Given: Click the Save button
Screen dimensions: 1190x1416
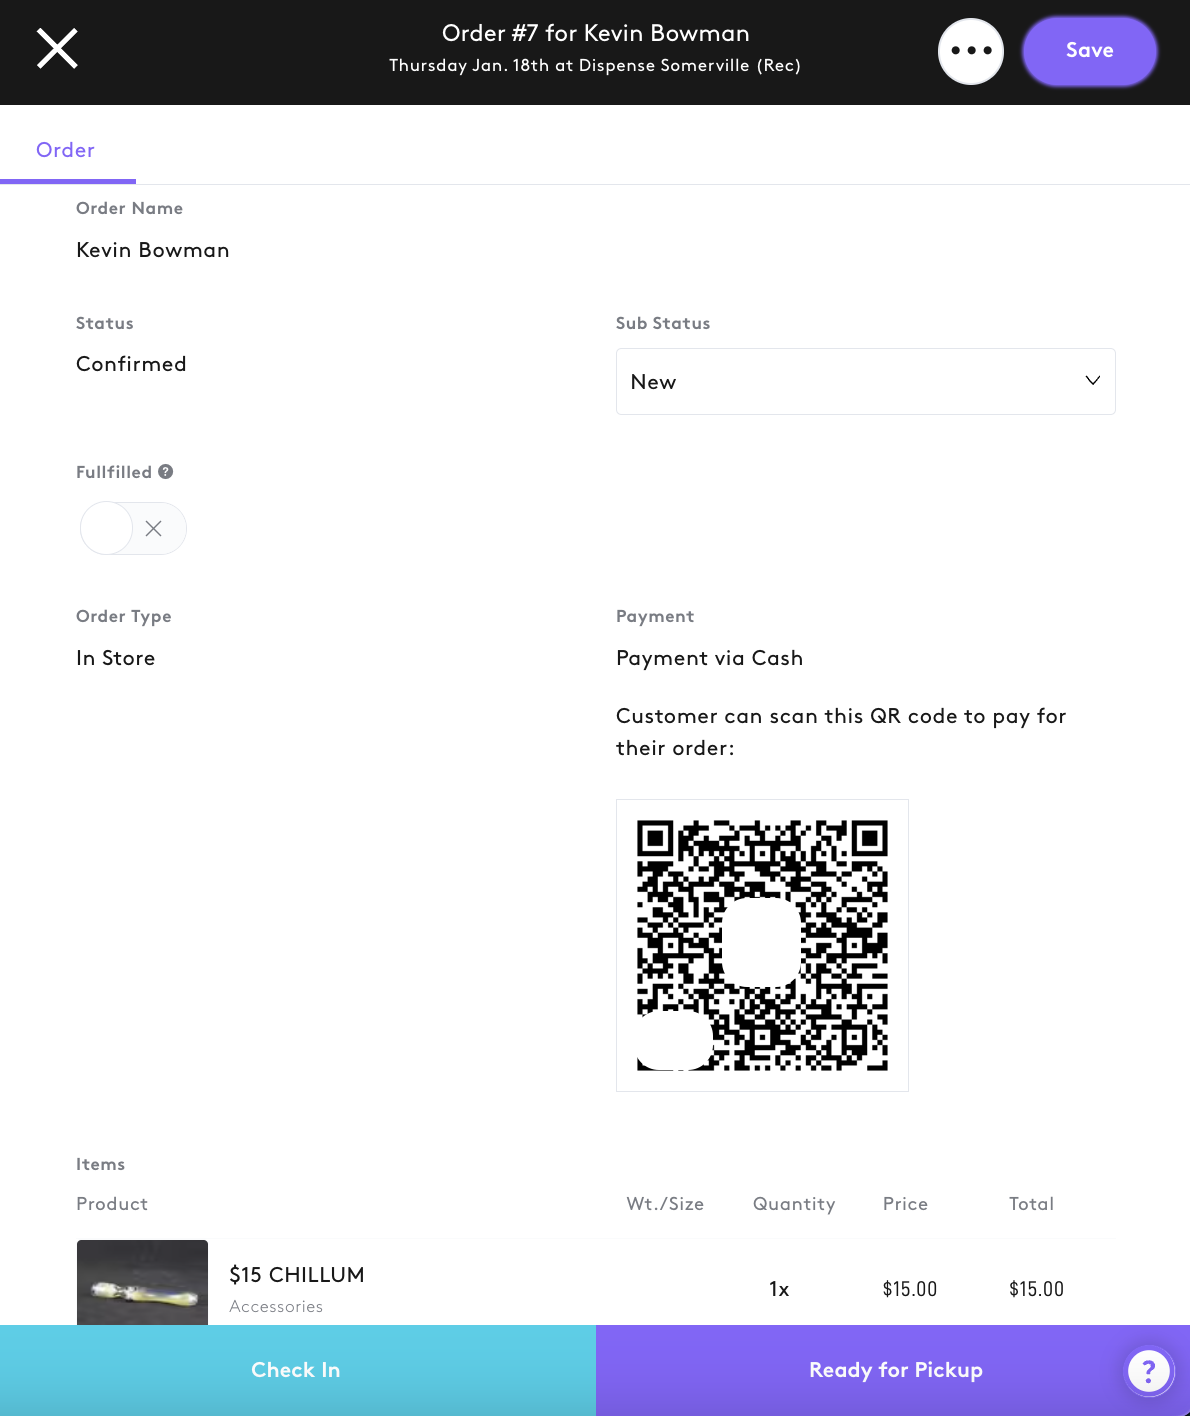Looking at the screenshot, I should (x=1089, y=51).
